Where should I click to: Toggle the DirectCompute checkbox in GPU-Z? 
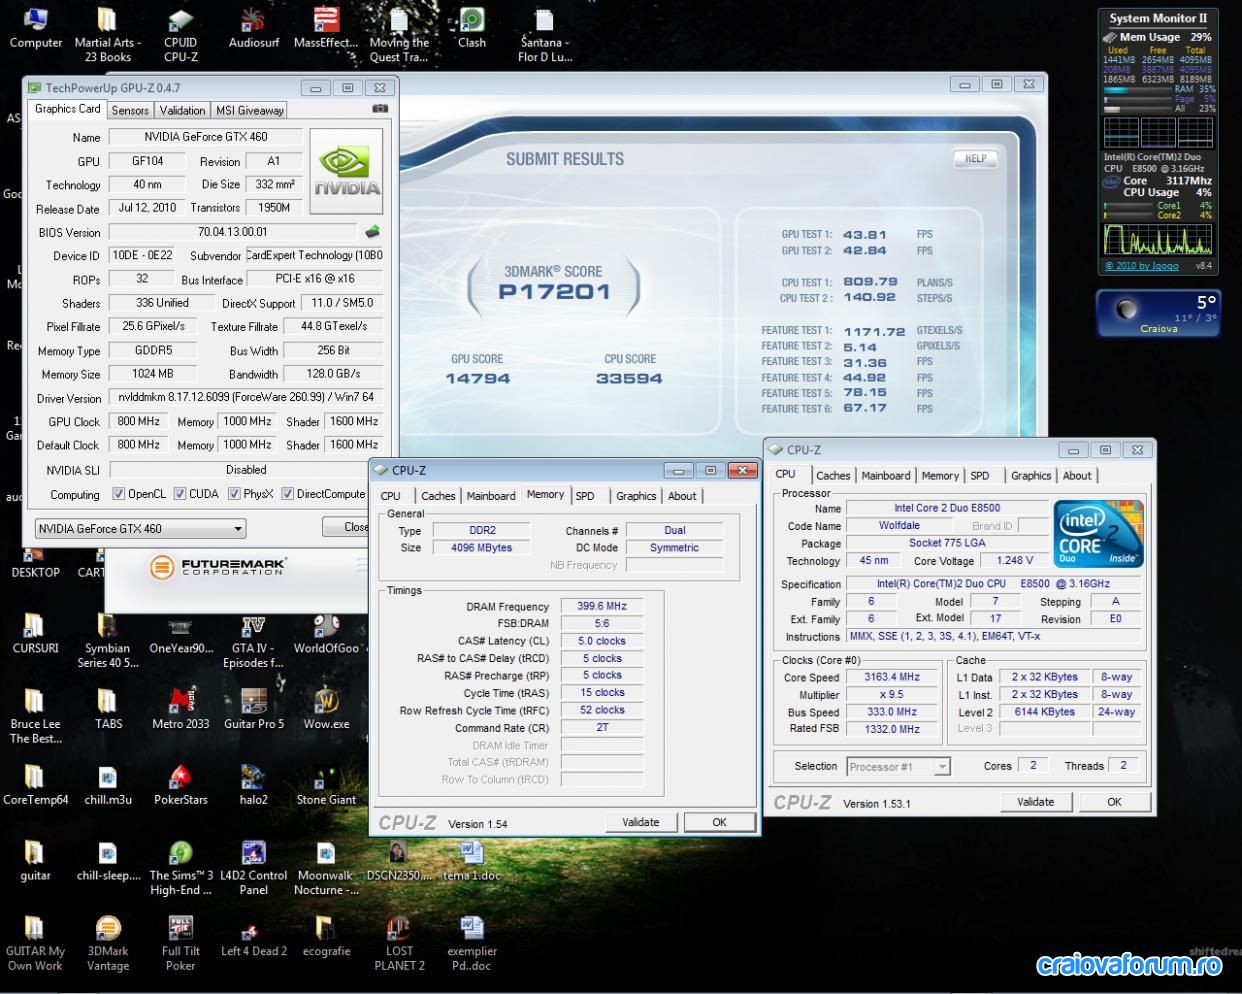point(288,494)
